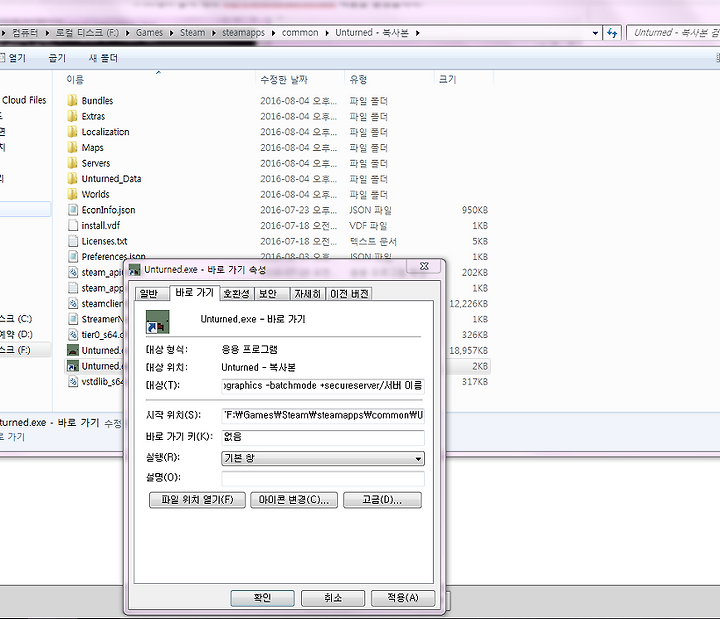Screen dimensions: 720x619
Task: Select the steam_api dll file icon
Action: (73, 272)
